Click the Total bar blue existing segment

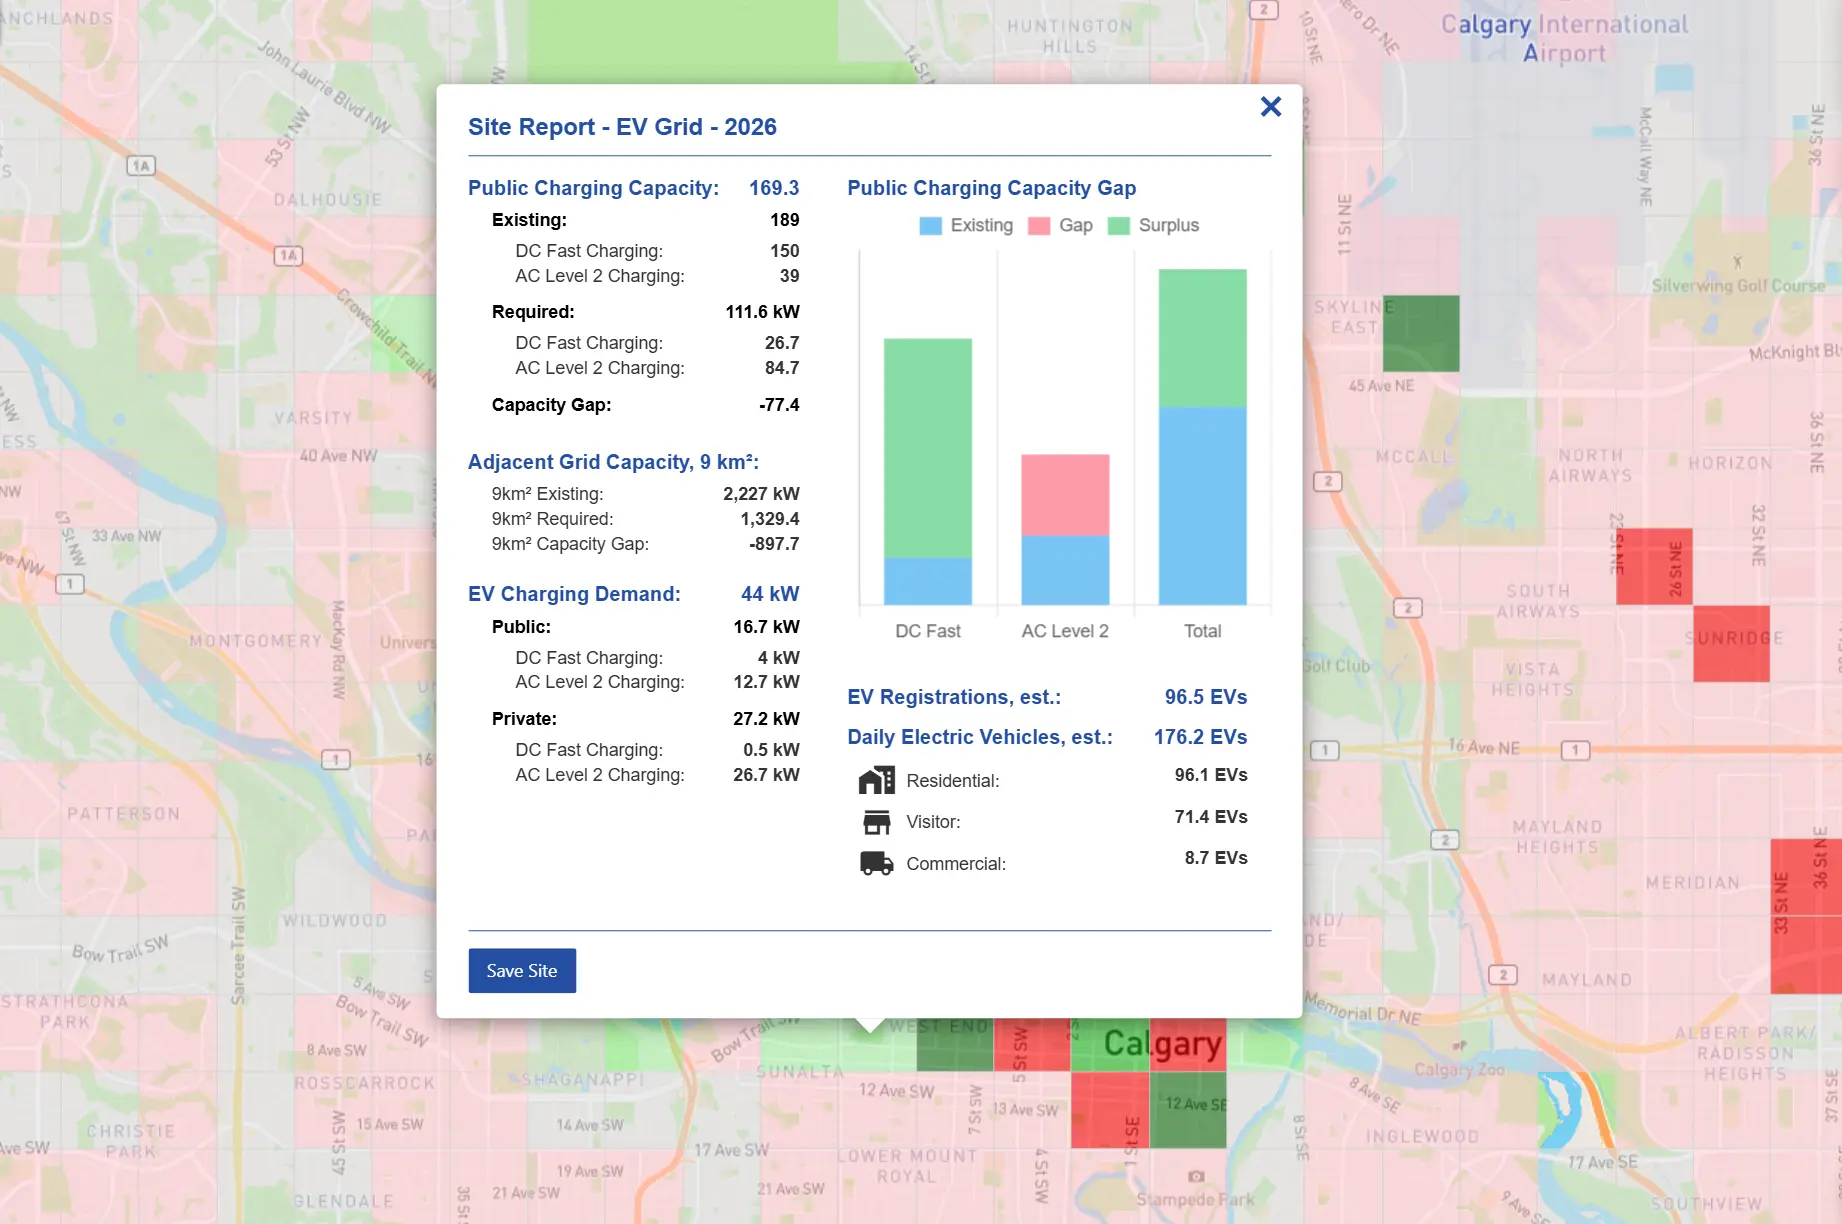tap(1202, 505)
